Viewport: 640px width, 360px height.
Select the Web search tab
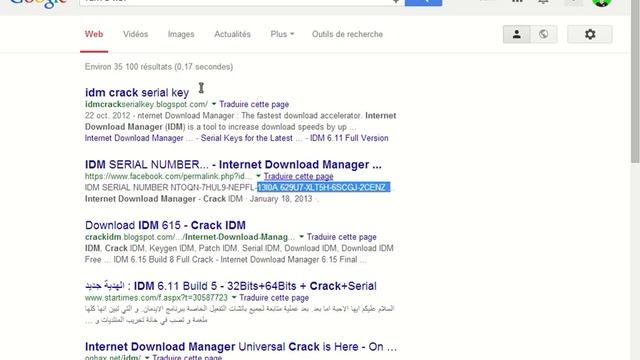click(94, 34)
